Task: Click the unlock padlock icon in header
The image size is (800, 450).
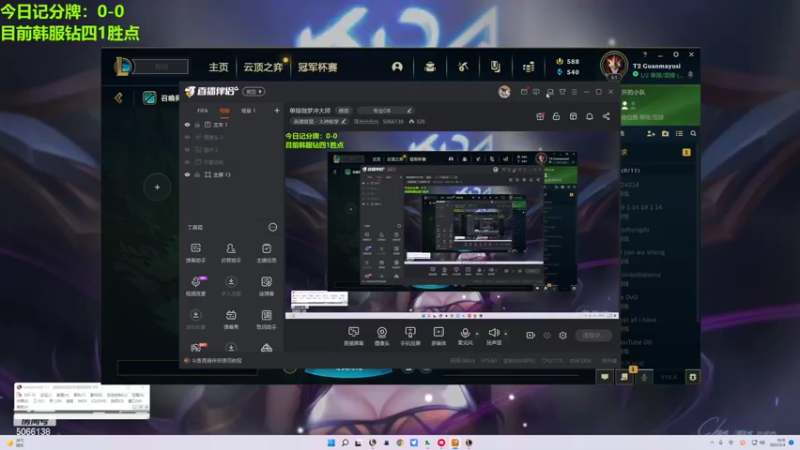Action: click(556, 116)
